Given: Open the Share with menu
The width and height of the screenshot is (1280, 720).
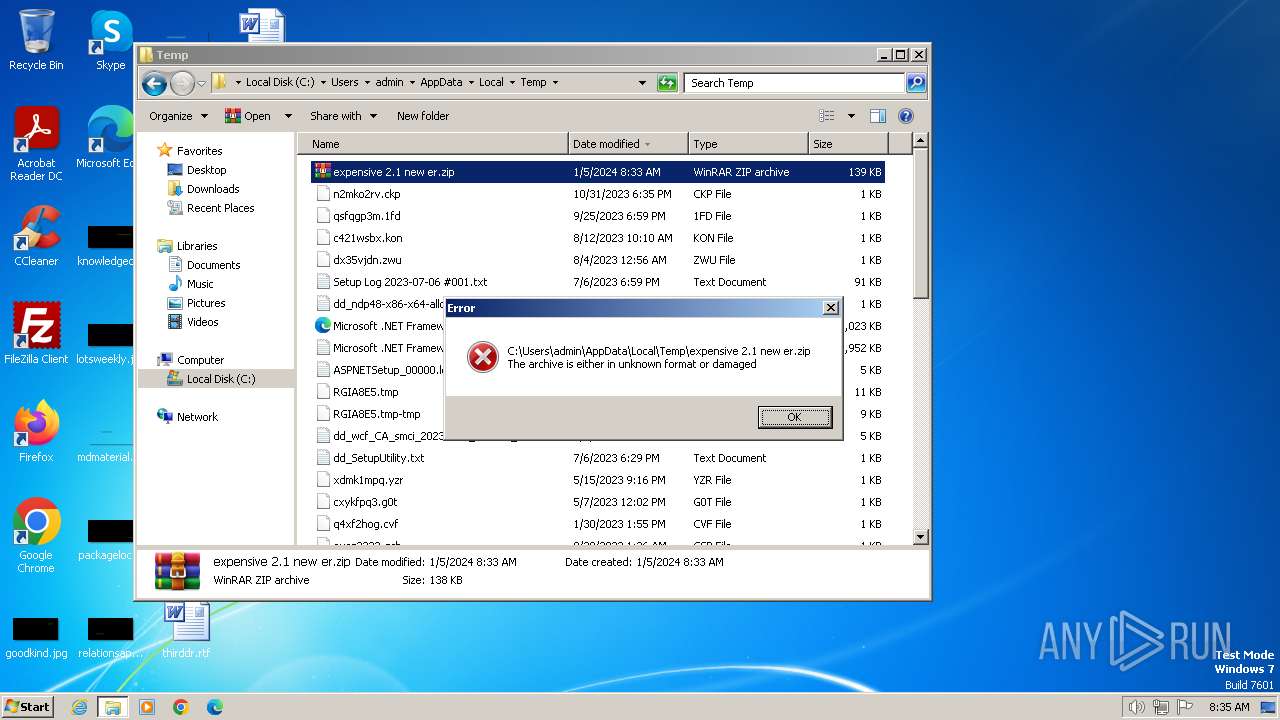Looking at the screenshot, I should 343,116.
